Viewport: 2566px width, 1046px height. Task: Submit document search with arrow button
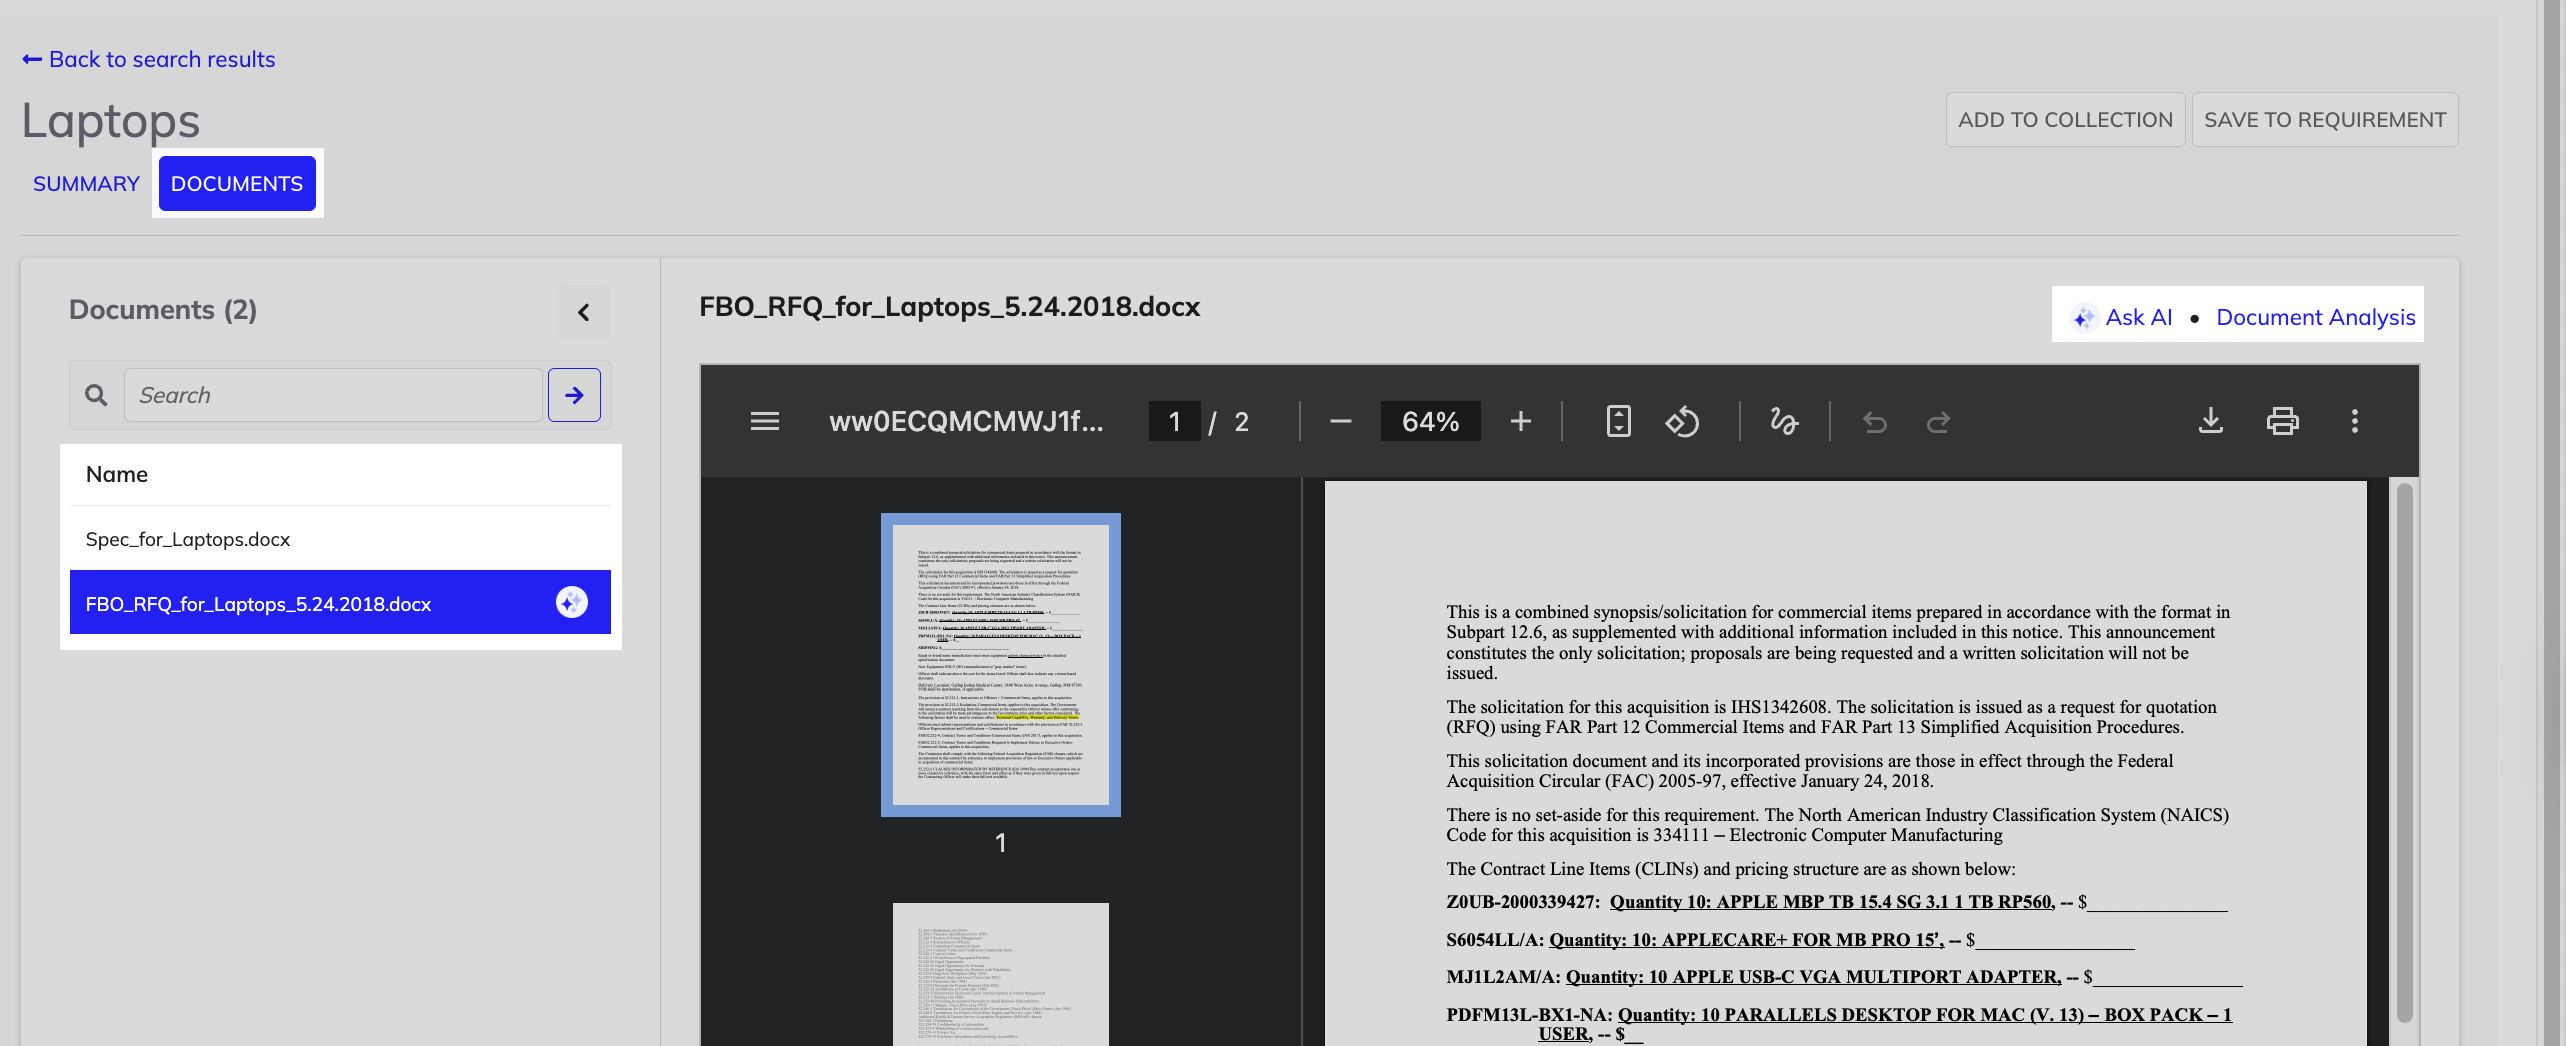coord(574,395)
